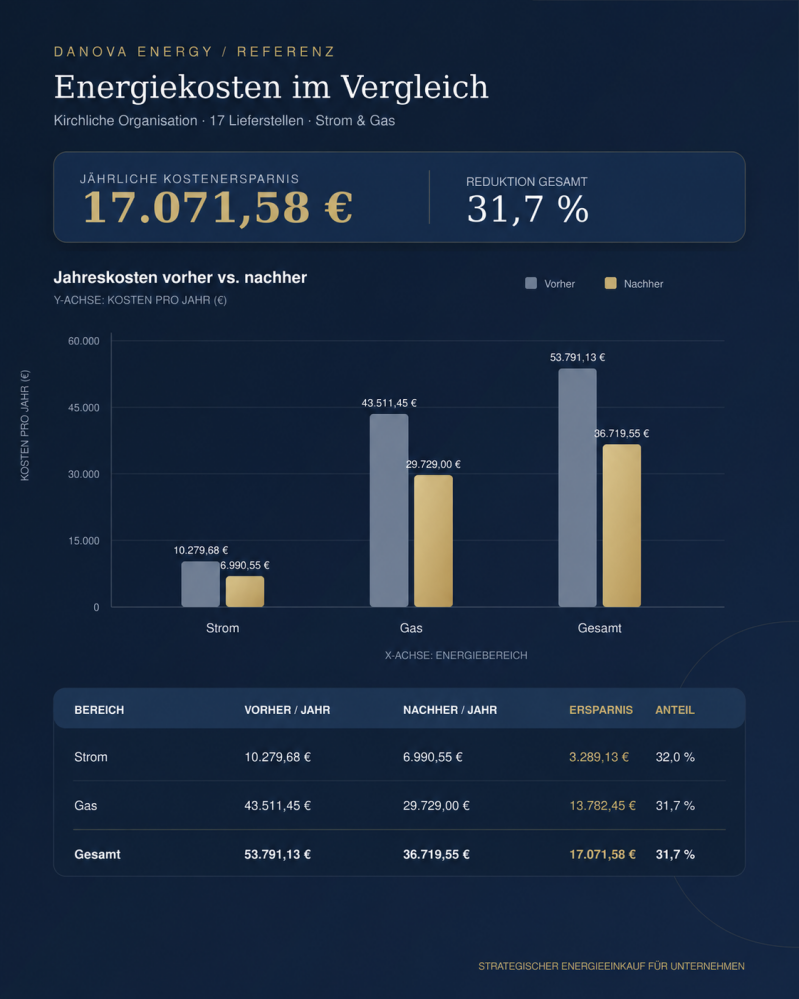Screen dimensions: 799x999
Task: Click the savings cell 3.289,13 €
Action: pos(599,758)
